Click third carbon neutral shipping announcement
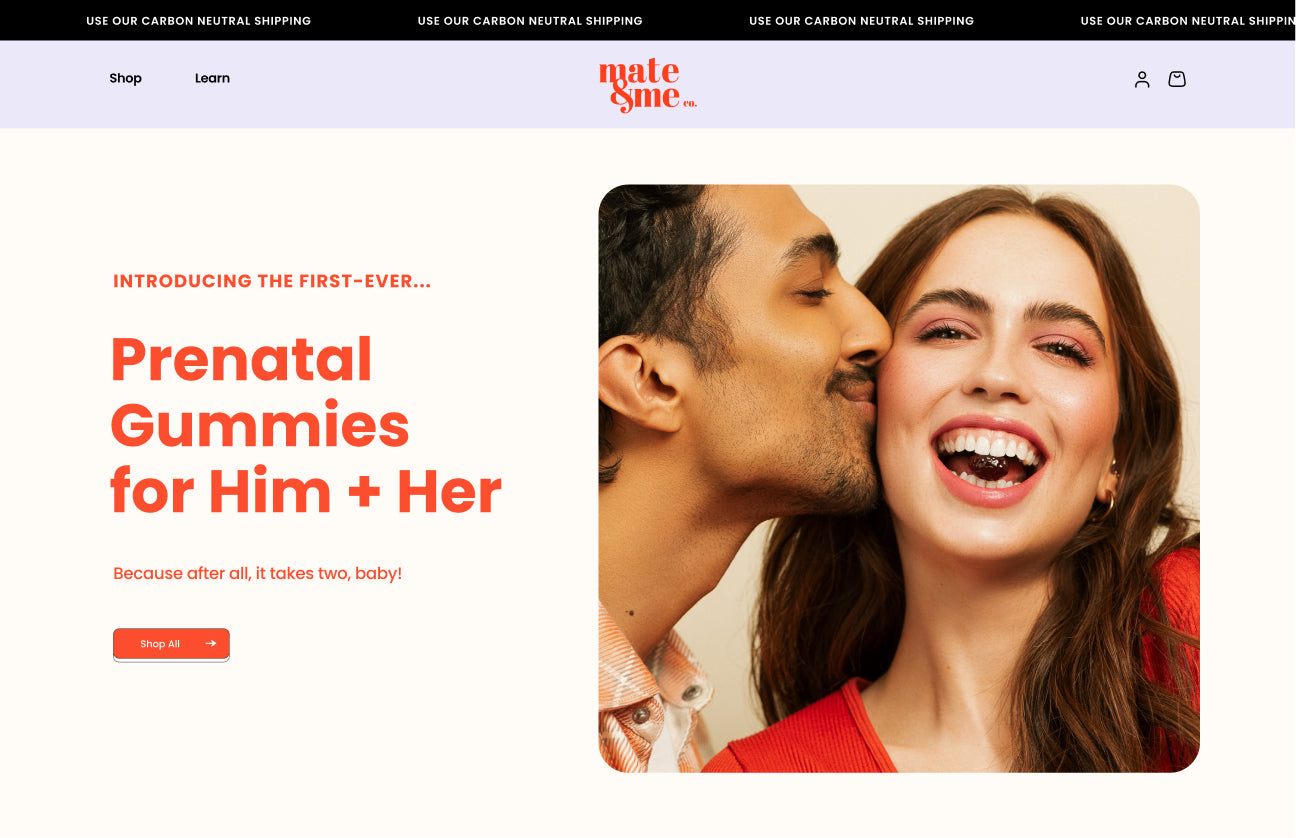 [861, 21]
